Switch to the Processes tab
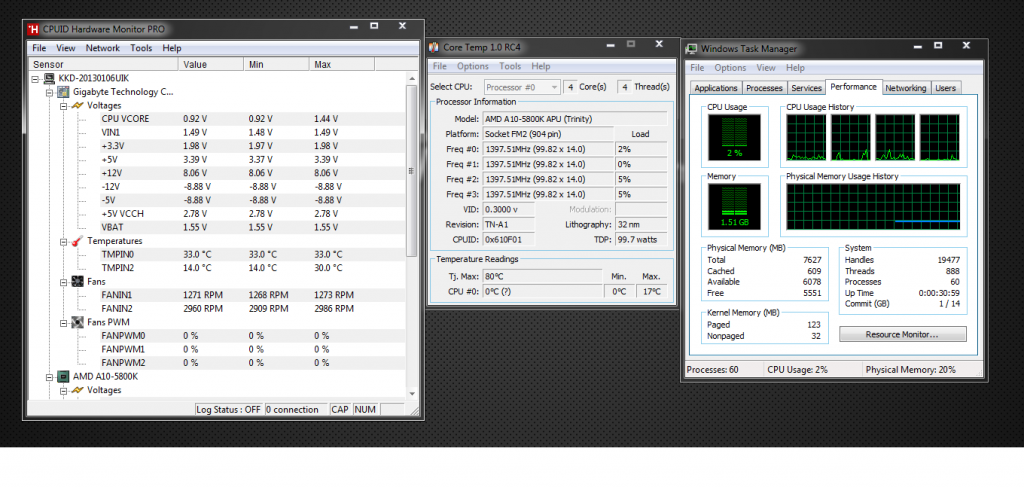 [x=764, y=88]
